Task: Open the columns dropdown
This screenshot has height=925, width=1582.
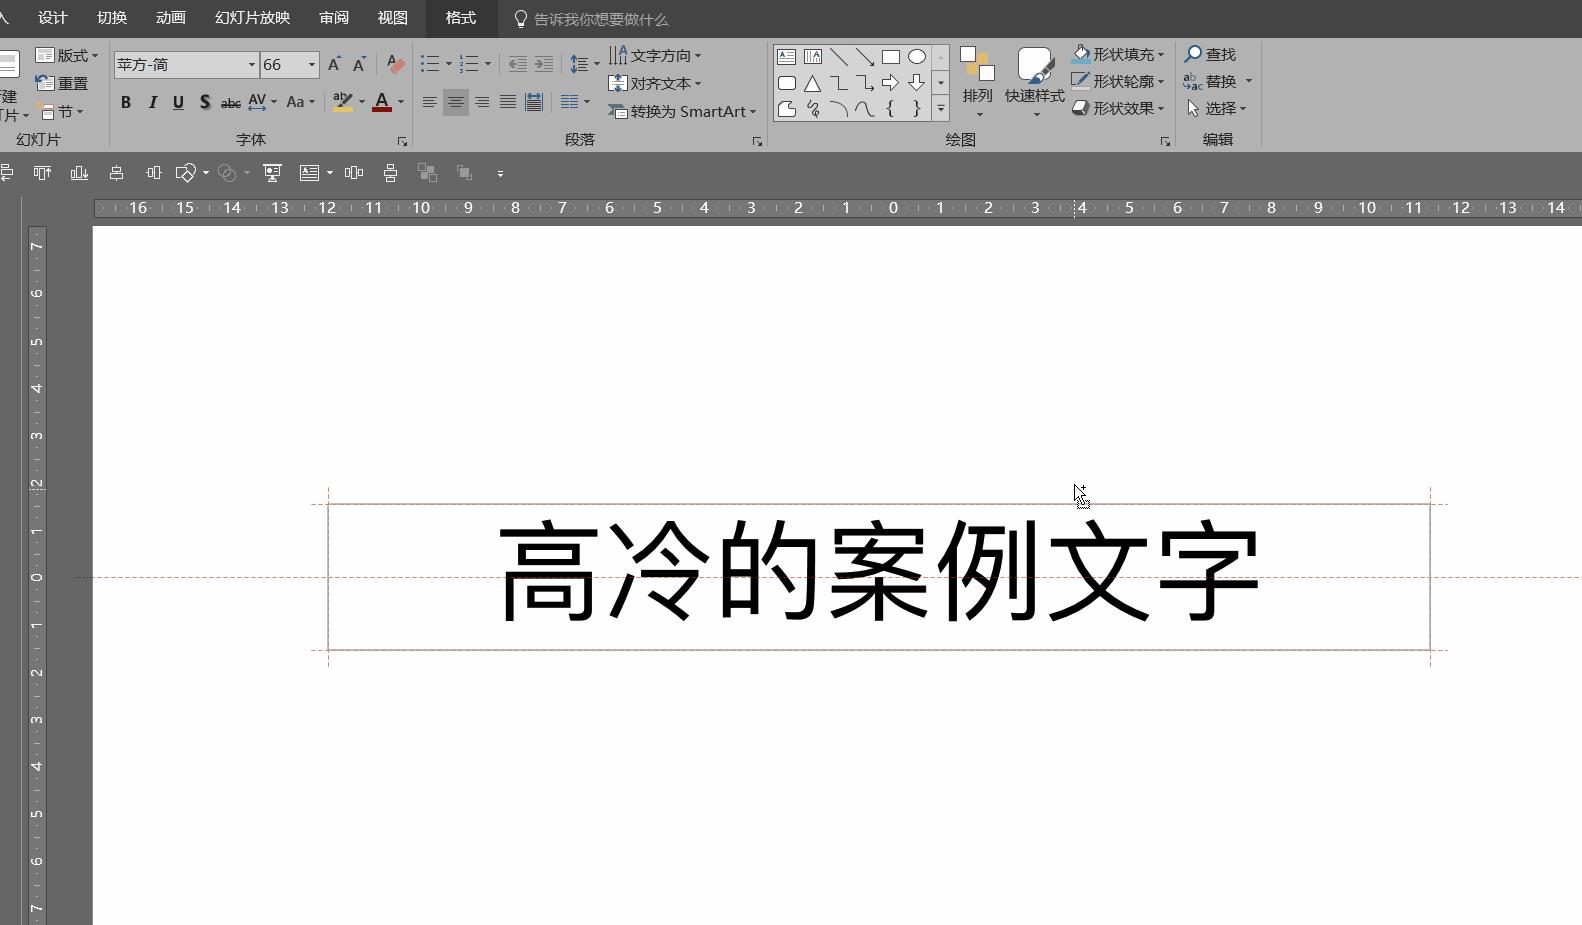Action: [x=575, y=102]
